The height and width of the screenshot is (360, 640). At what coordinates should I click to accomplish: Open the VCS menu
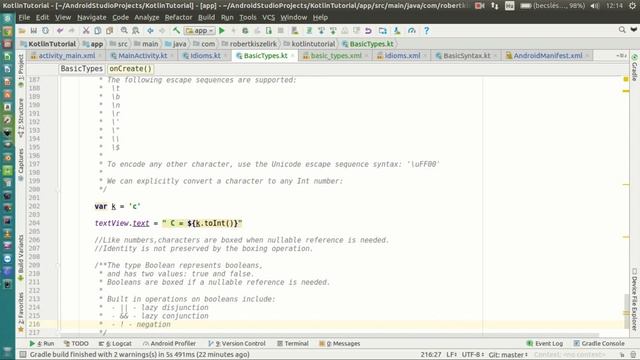(268, 18)
